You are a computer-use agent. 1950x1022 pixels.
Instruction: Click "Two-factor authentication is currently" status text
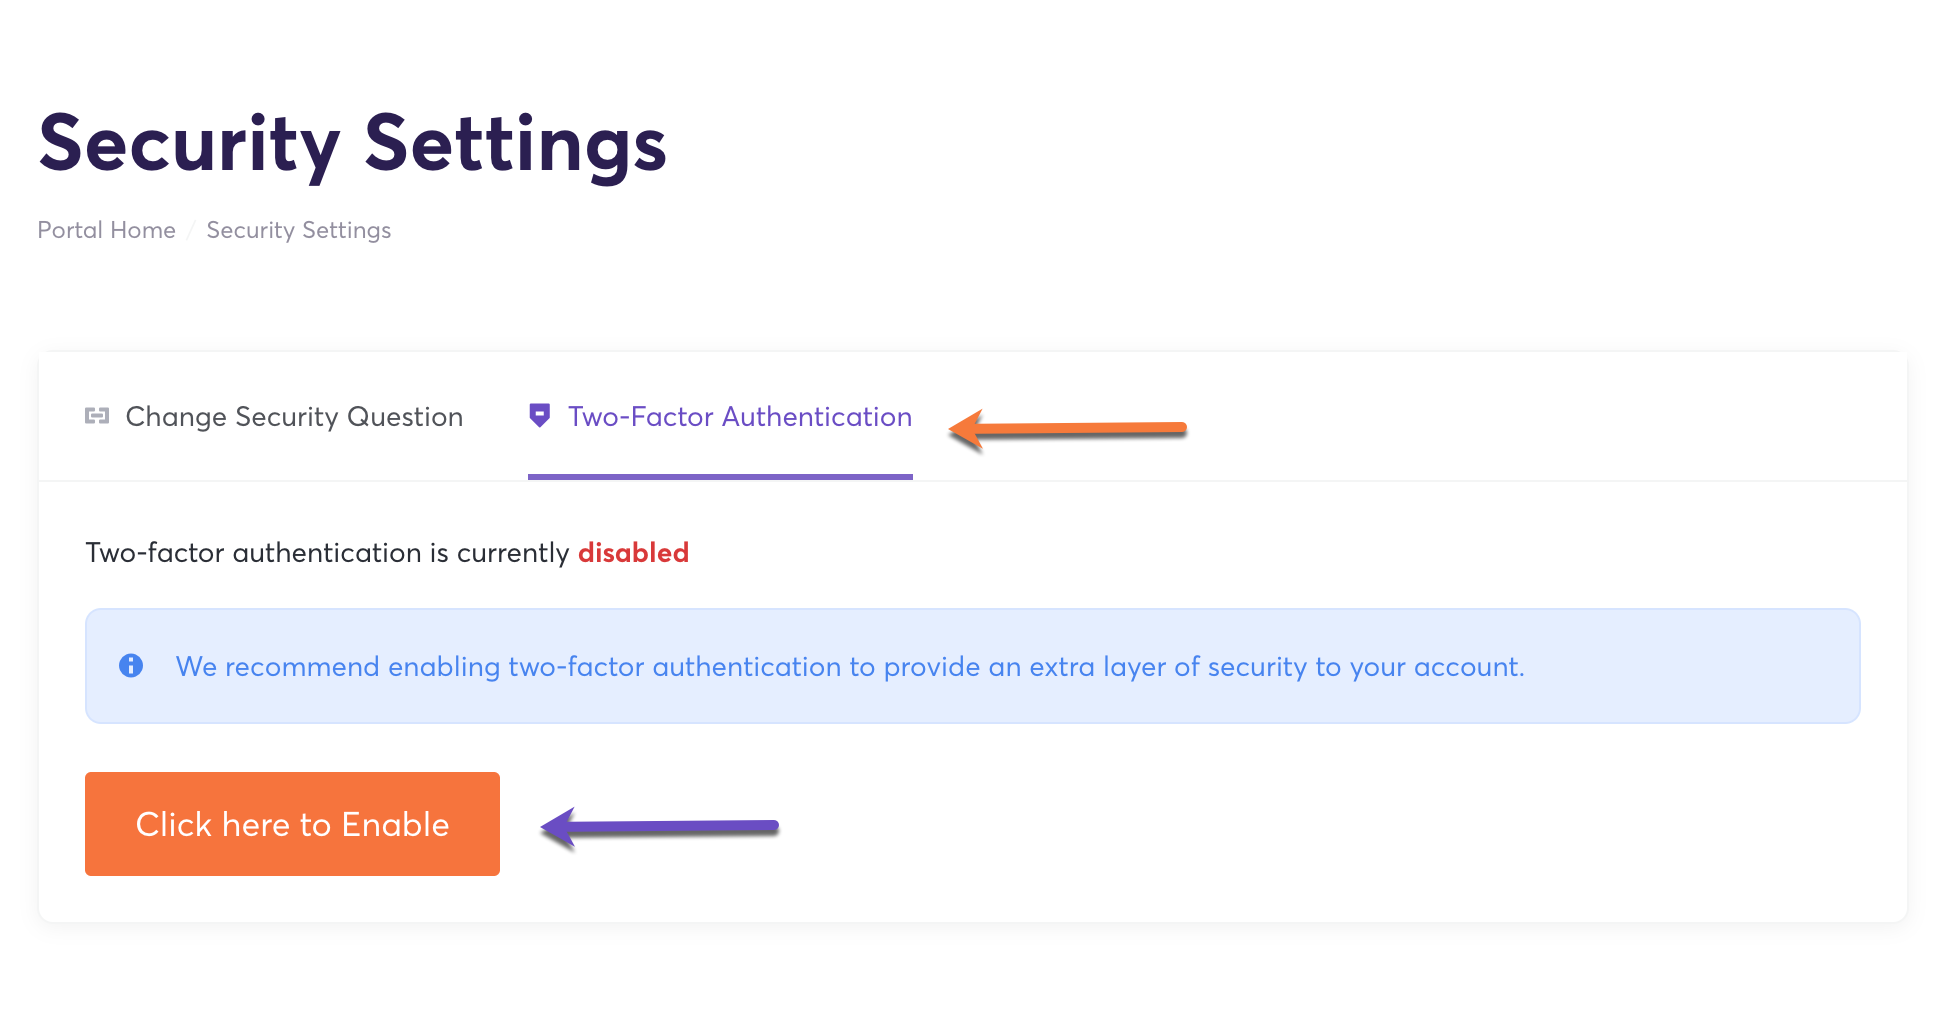click(327, 553)
